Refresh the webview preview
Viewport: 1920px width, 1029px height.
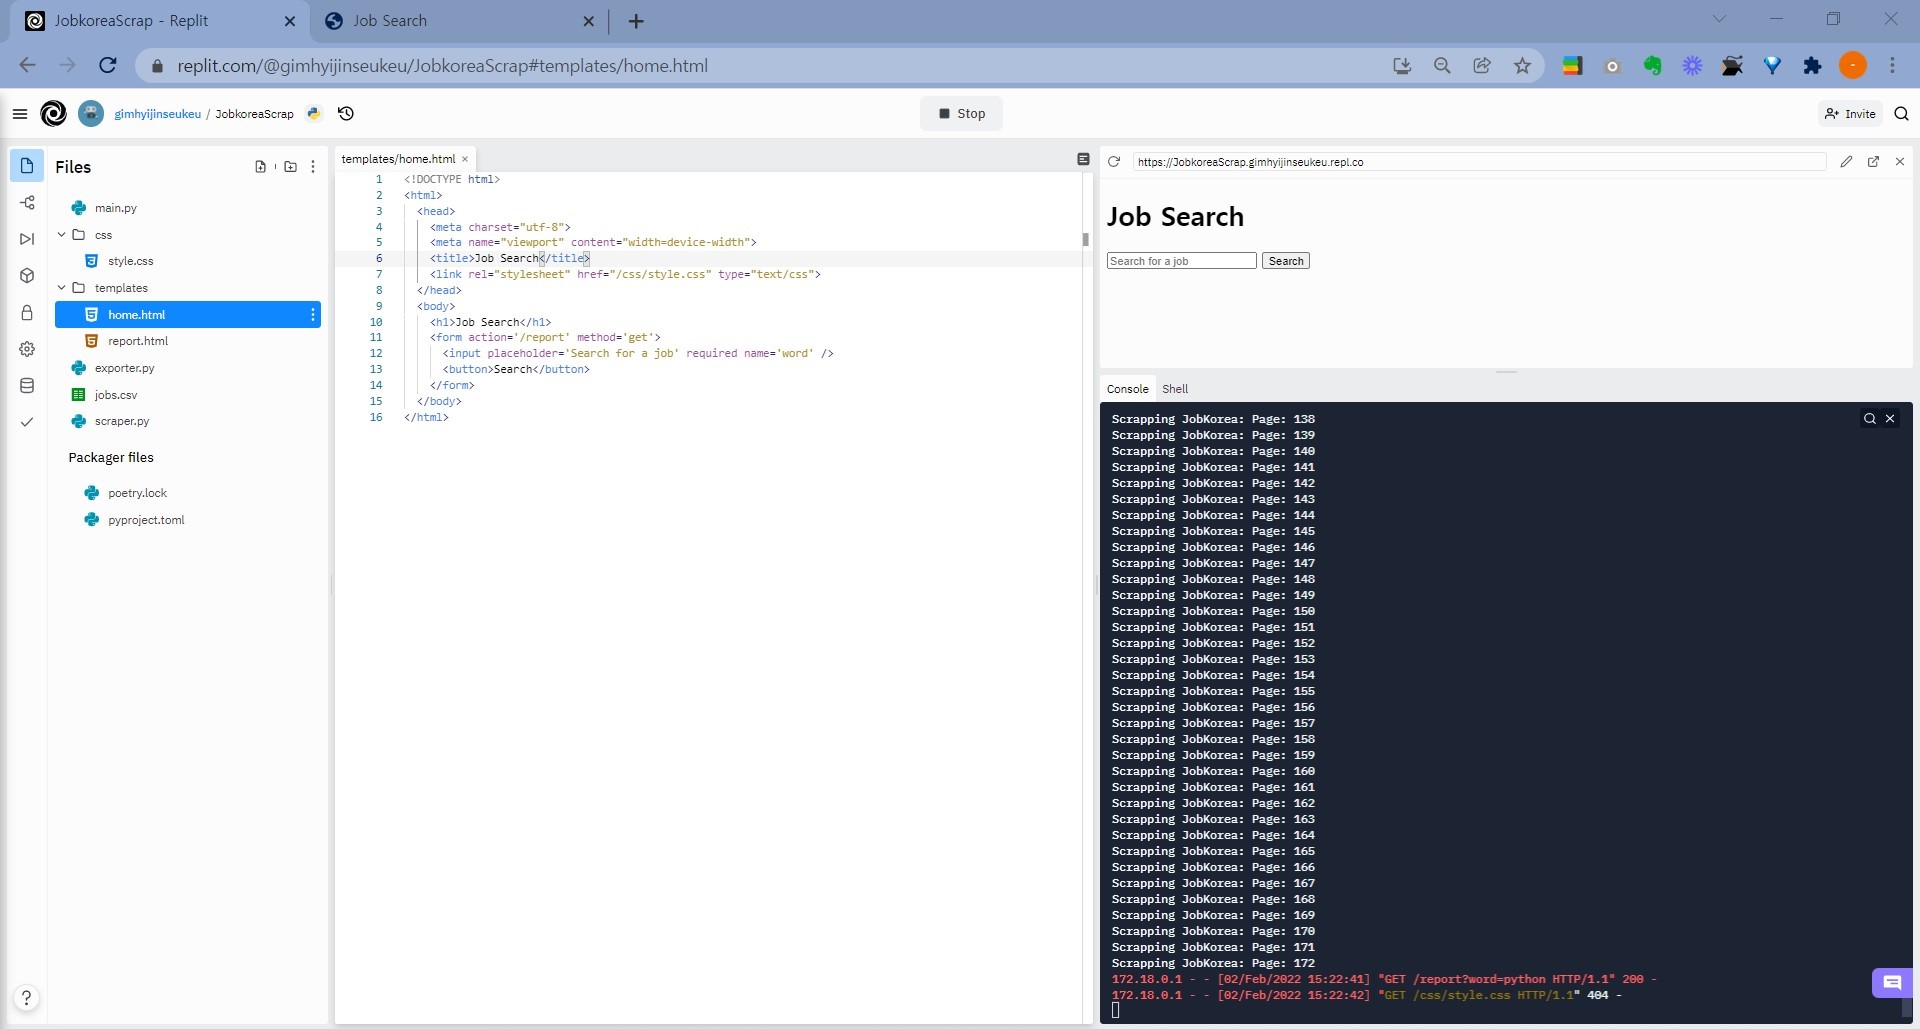(x=1114, y=161)
